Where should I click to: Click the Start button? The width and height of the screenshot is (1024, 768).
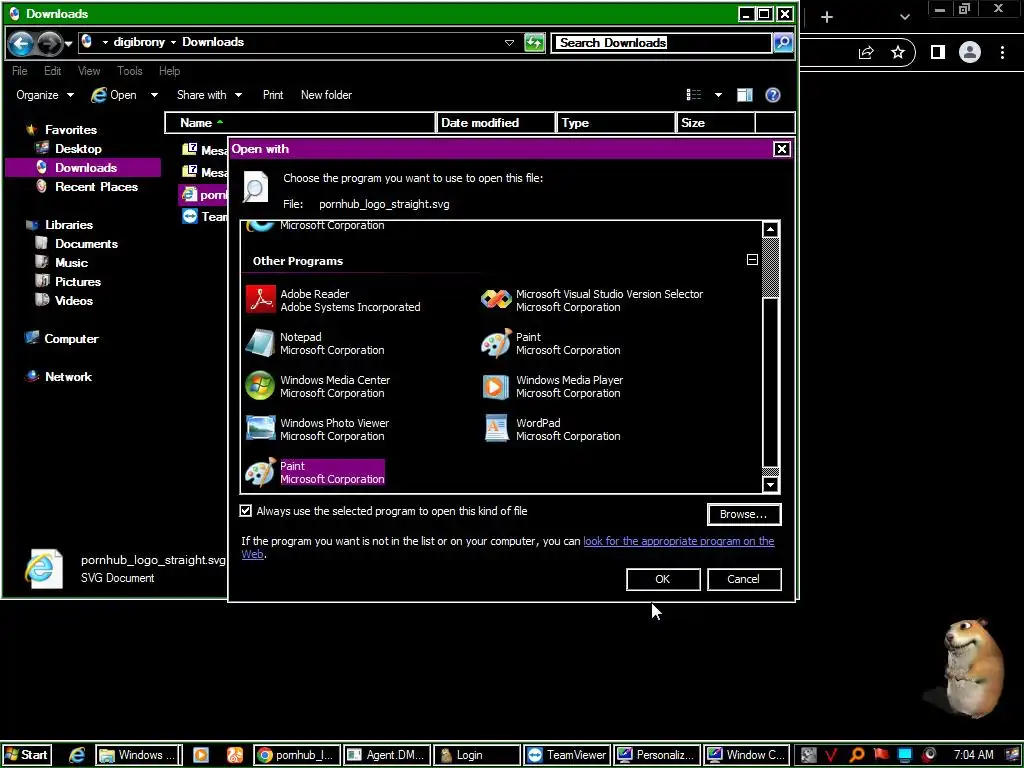click(26, 755)
